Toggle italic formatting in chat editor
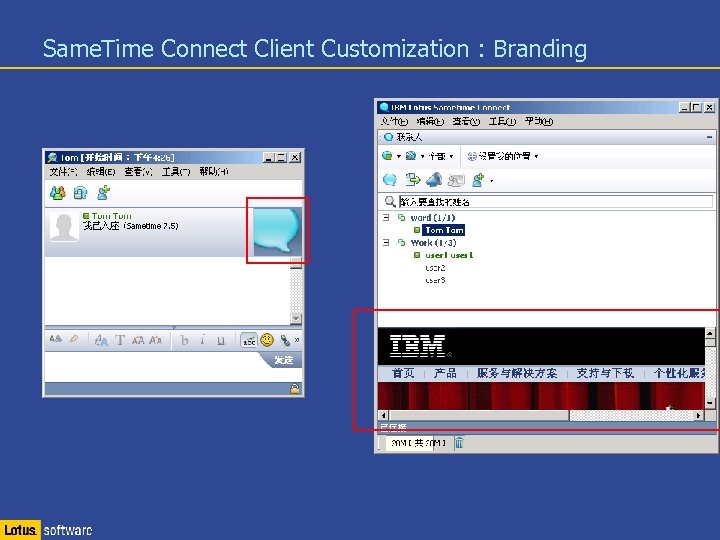The height and width of the screenshot is (540, 720). click(202, 340)
